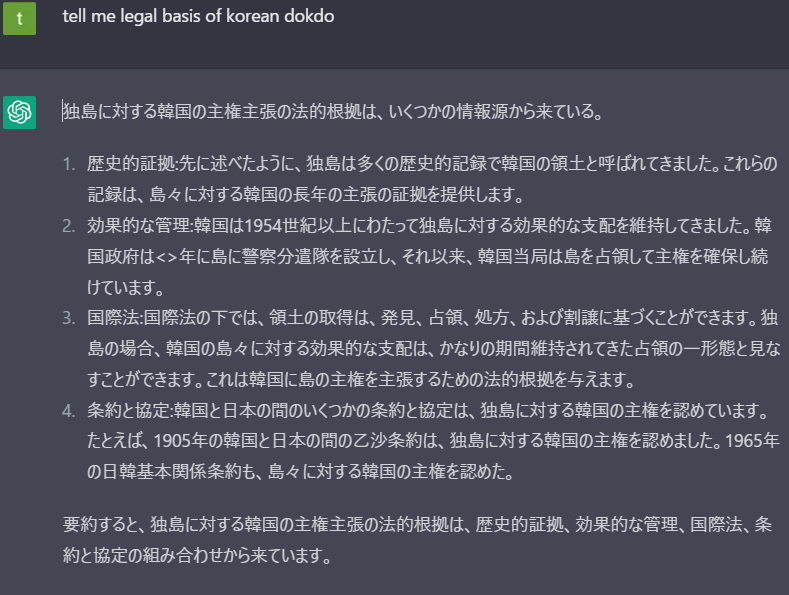This screenshot has height=595, width=789.
Task: Click the ChatGPT logo icon beside response
Action: click(x=19, y=112)
